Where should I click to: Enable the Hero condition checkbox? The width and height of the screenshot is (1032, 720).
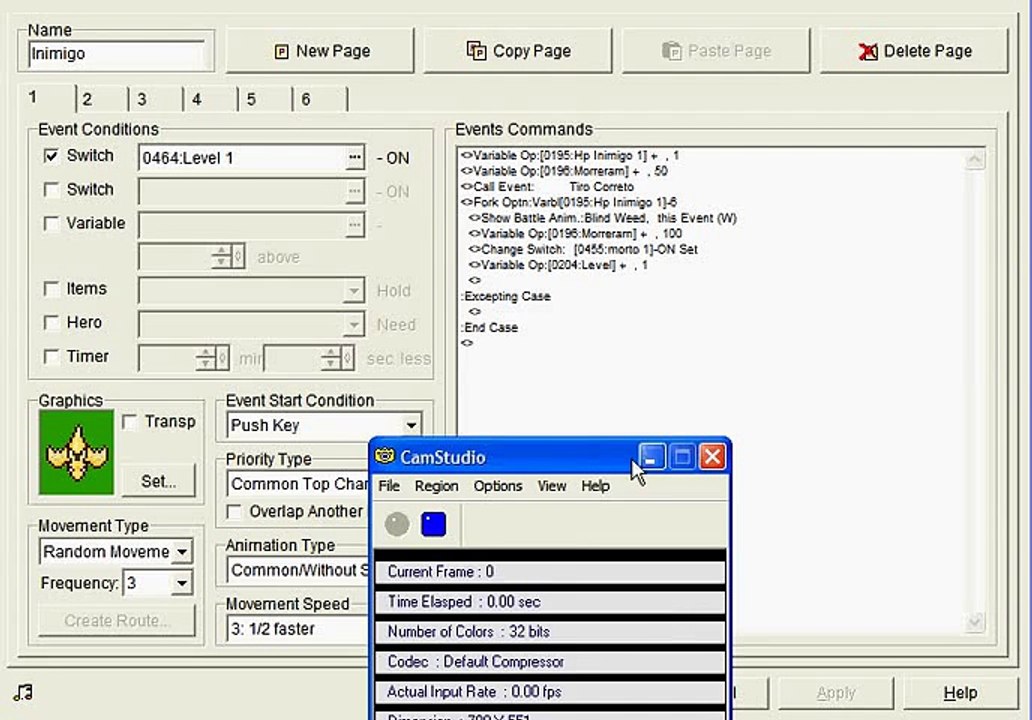click(x=51, y=322)
